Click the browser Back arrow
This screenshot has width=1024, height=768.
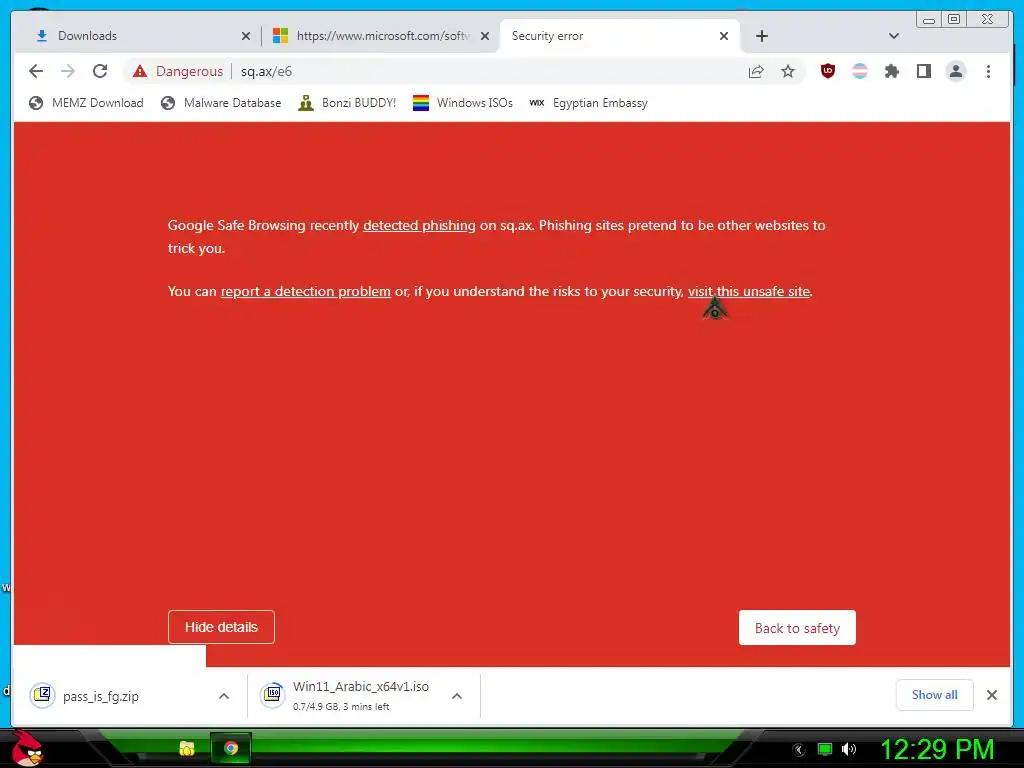[36, 71]
